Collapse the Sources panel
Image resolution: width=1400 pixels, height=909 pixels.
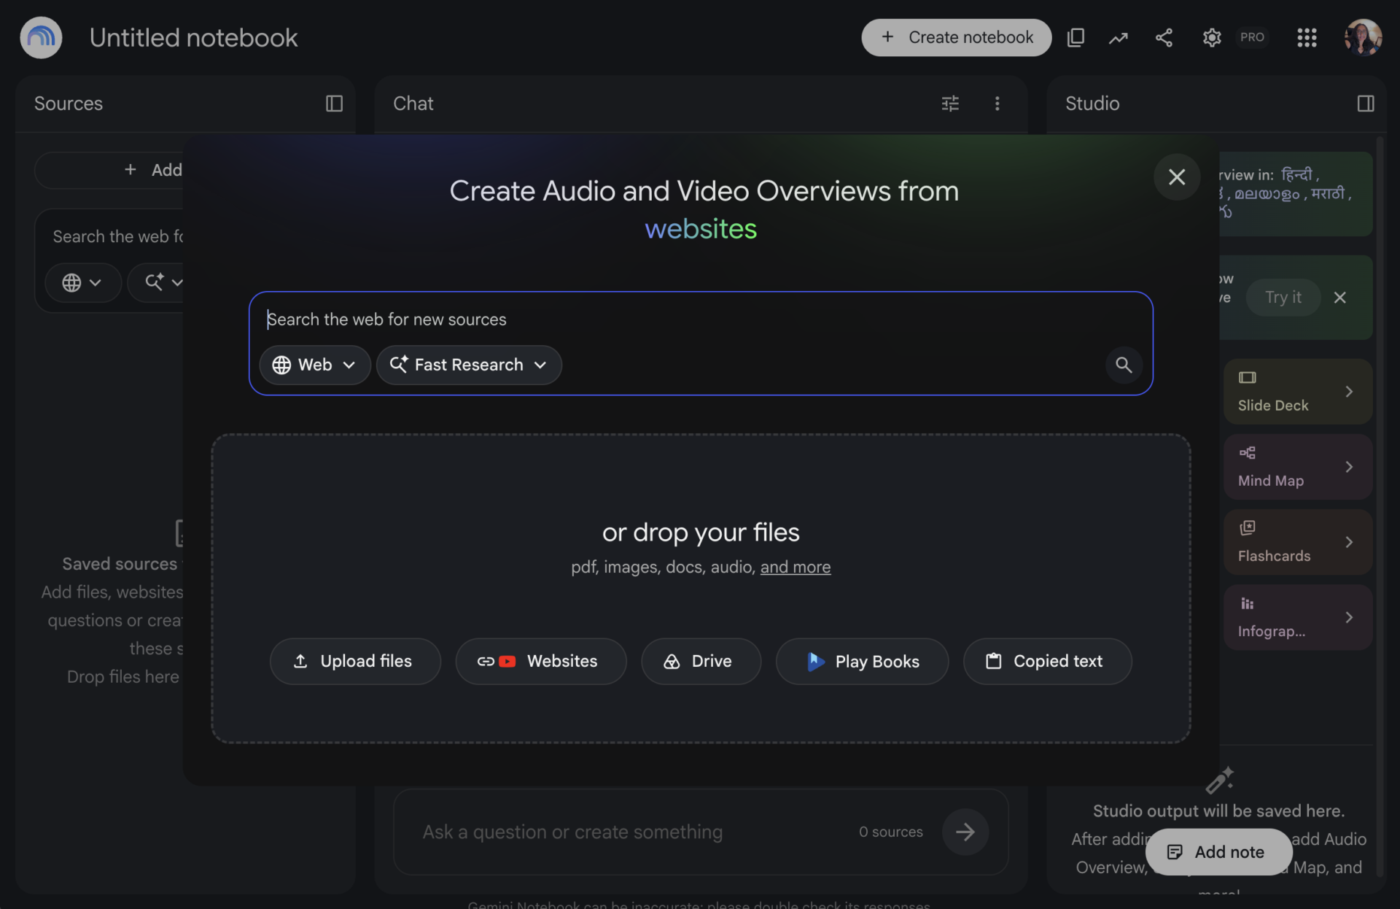pos(334,104)
